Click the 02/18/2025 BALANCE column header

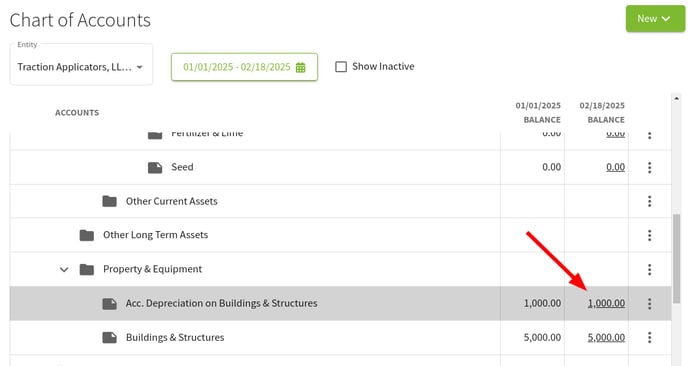click(602, 112)
